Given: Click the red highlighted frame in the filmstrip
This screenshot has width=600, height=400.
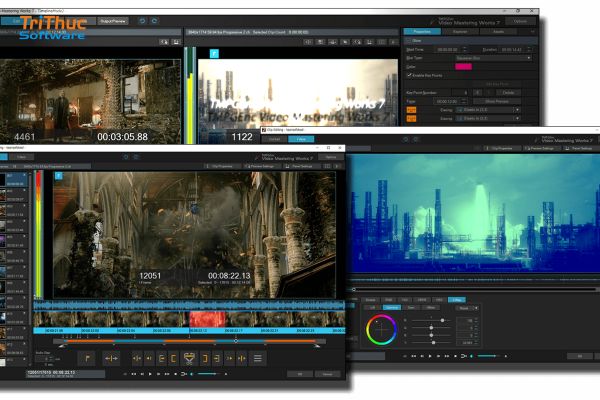Looking at the screenshot, I should (x=207, y=319).
